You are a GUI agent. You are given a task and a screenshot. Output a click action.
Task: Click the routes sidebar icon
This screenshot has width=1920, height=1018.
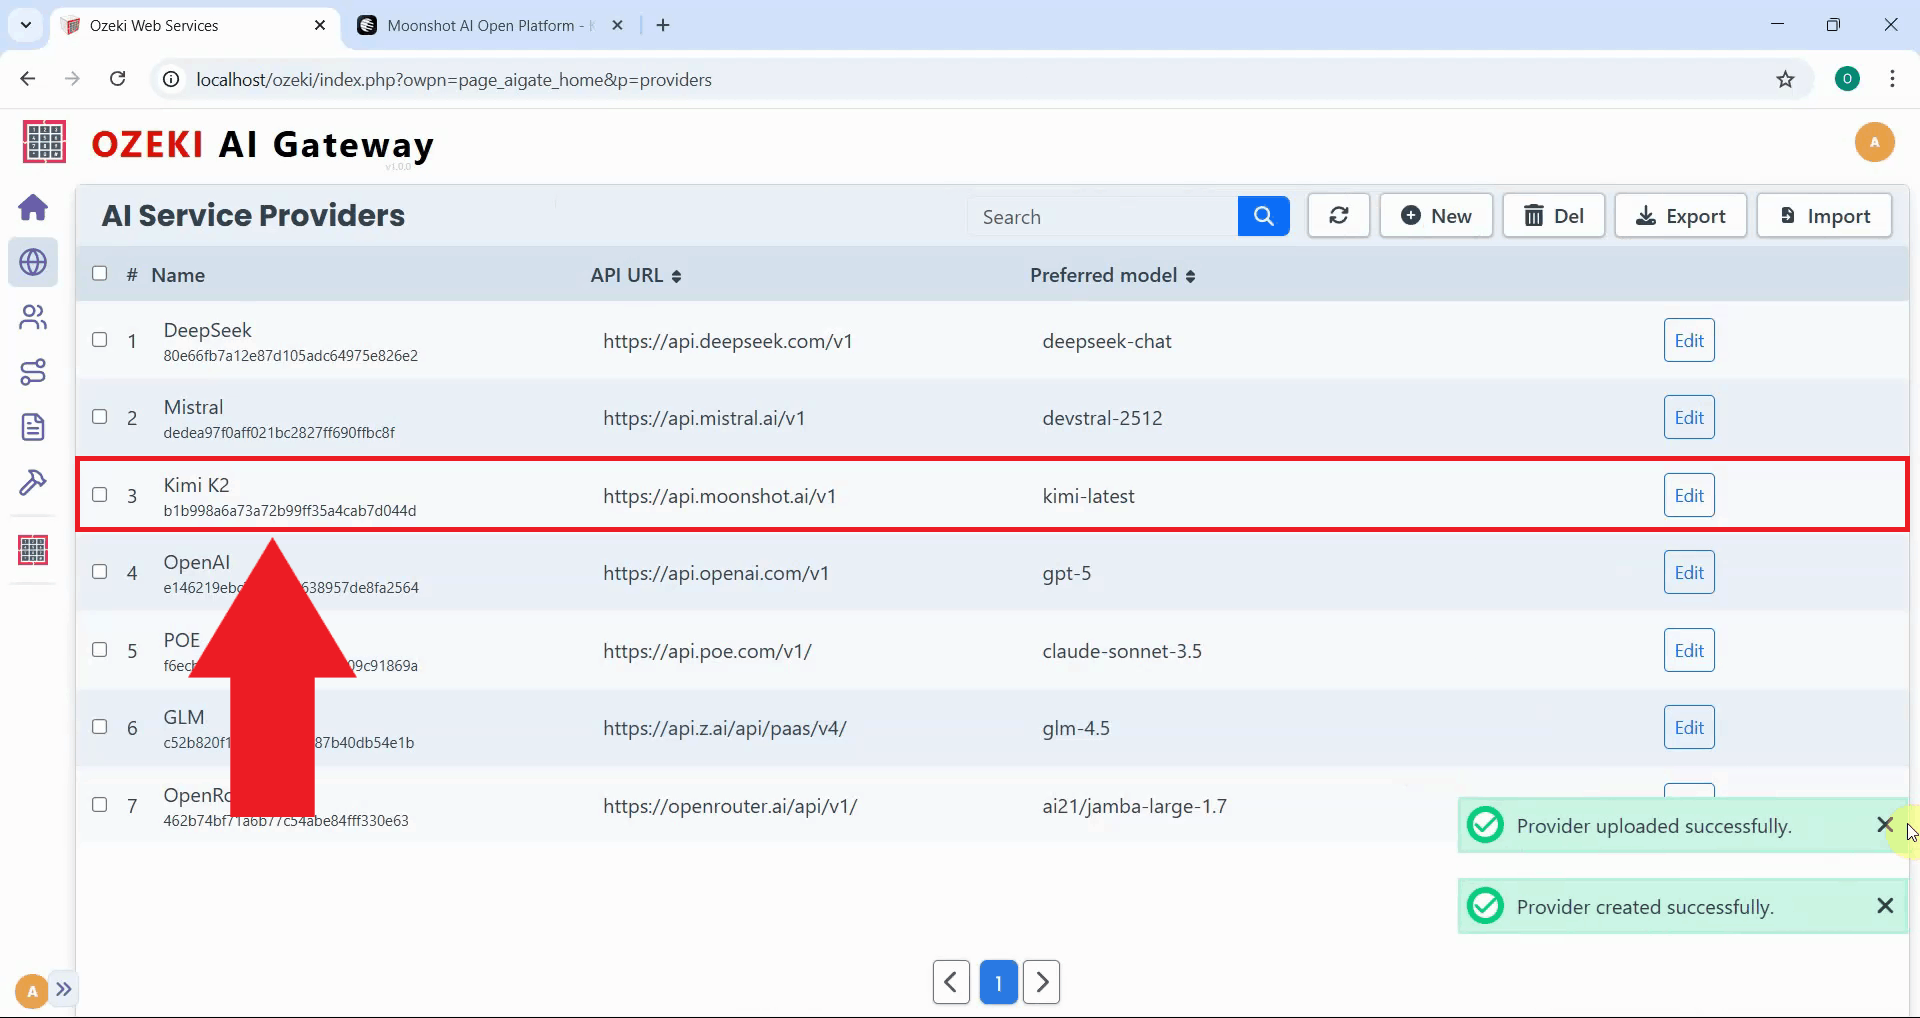33,372
